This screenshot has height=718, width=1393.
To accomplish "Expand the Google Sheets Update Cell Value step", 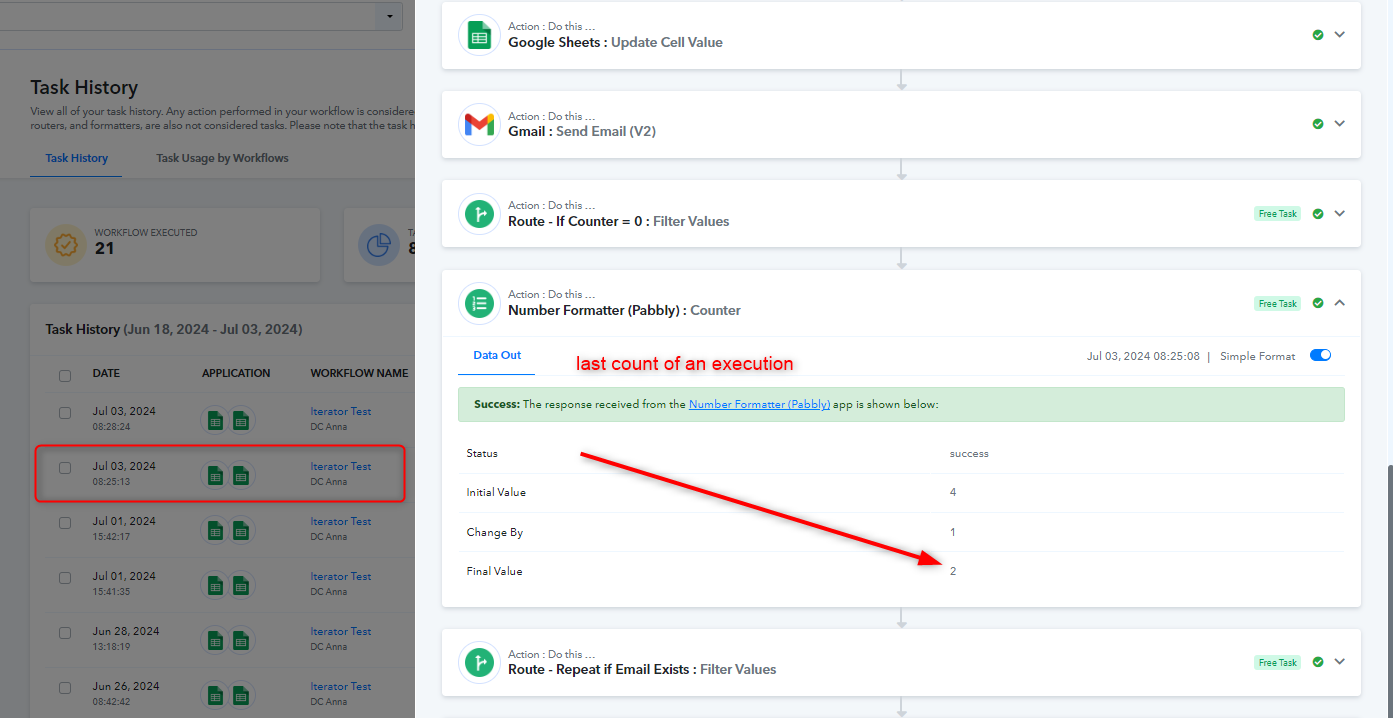I will point(1340,35).
